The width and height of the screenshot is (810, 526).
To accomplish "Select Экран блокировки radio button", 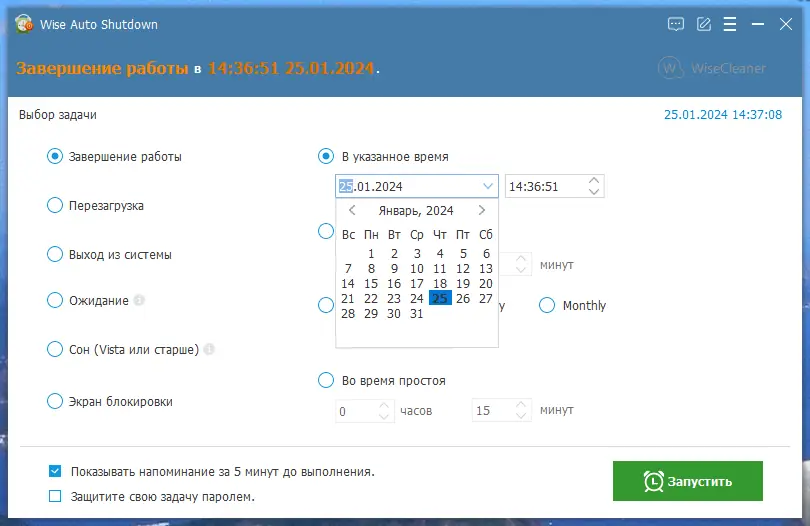I will tap(55, 401).
